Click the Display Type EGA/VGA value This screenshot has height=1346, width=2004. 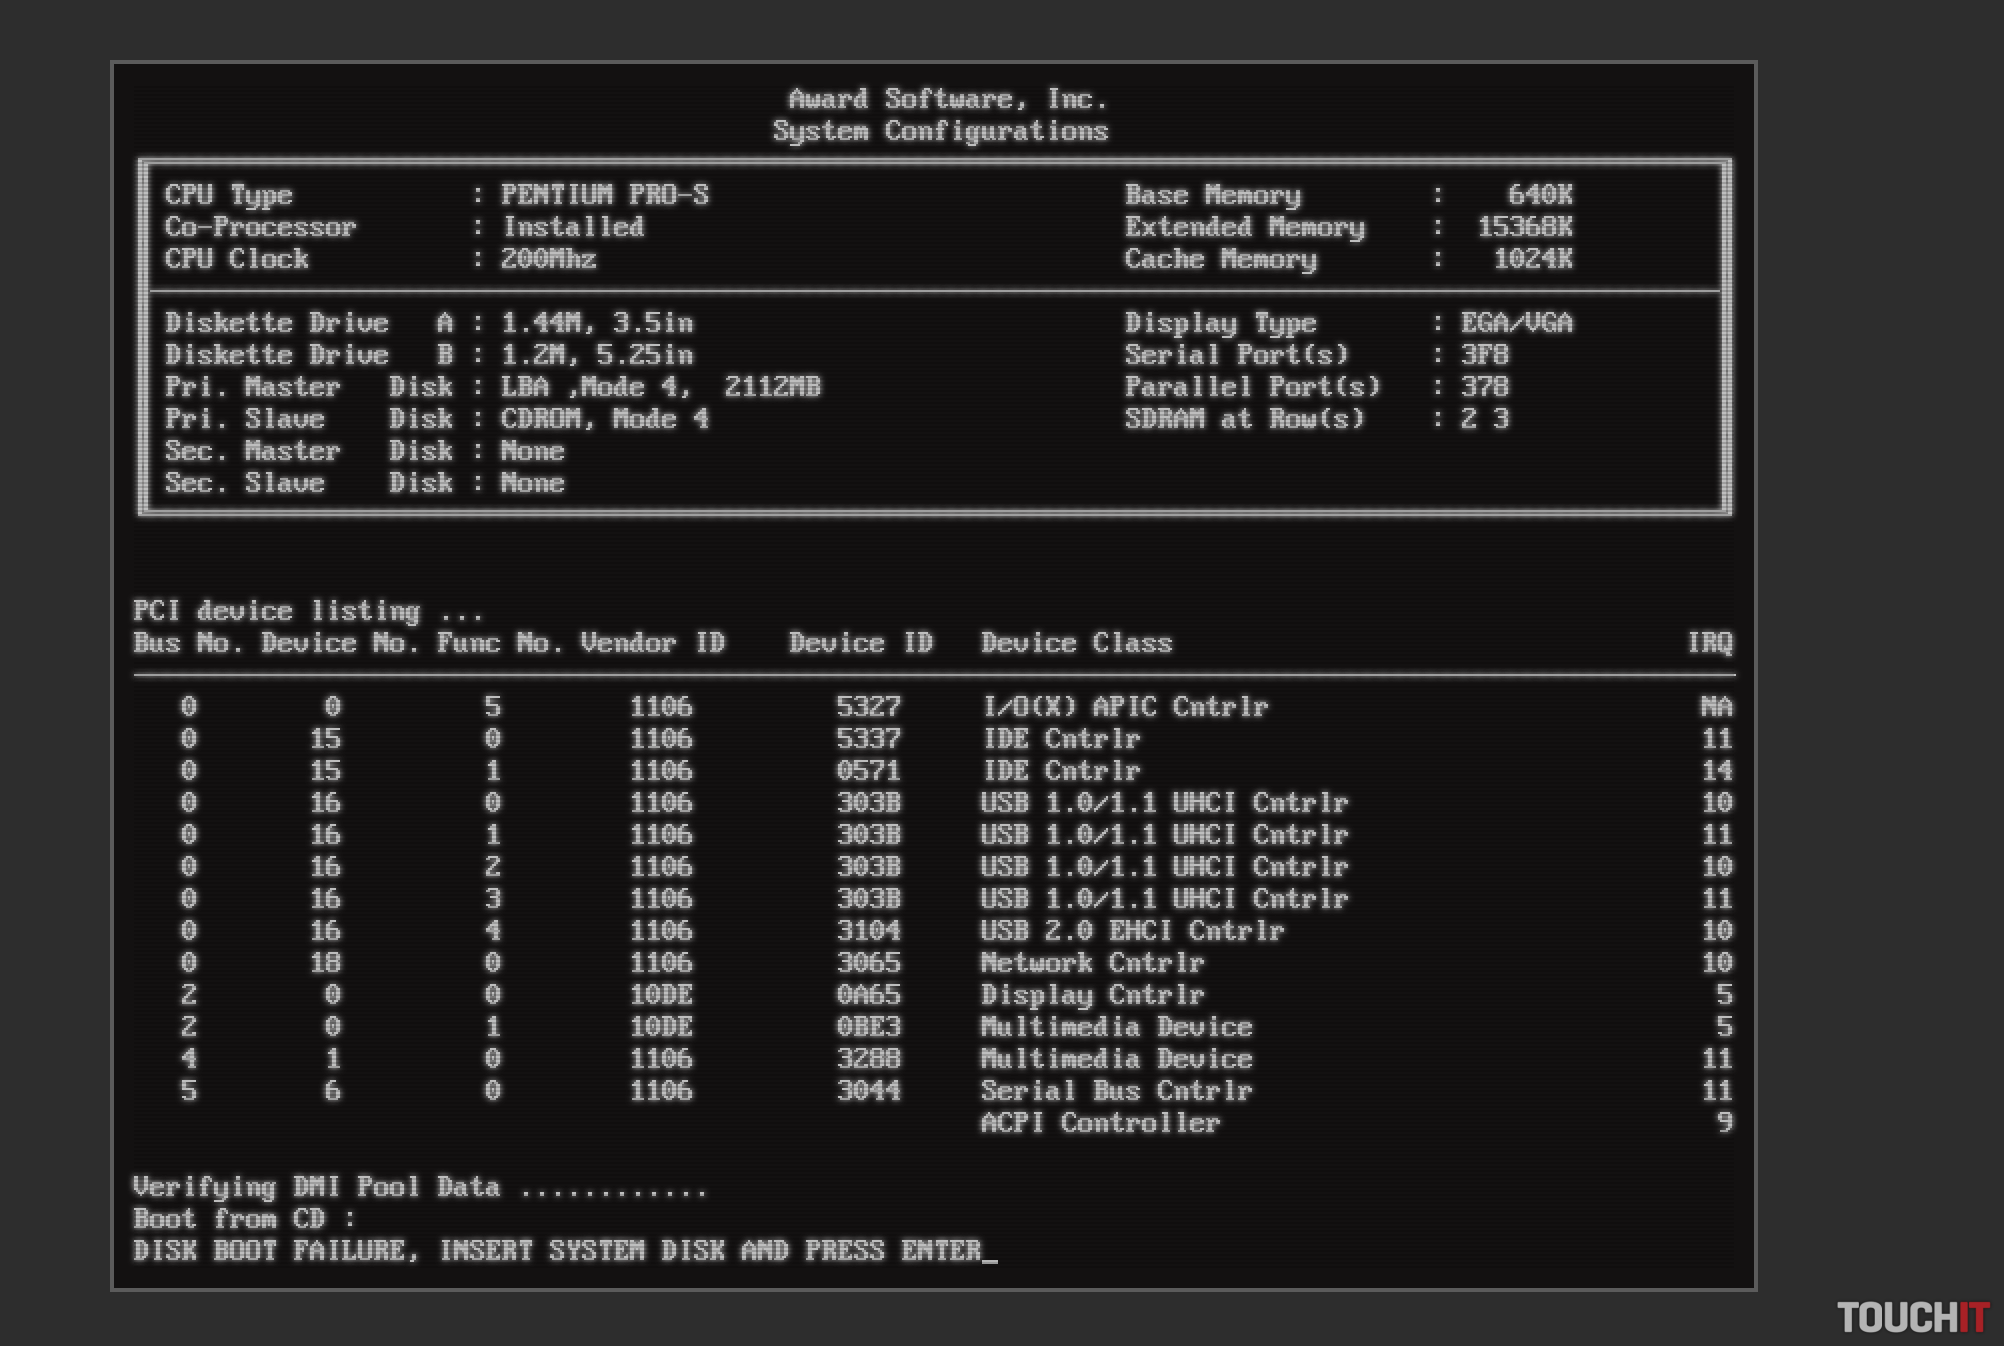coord(1516,323)
